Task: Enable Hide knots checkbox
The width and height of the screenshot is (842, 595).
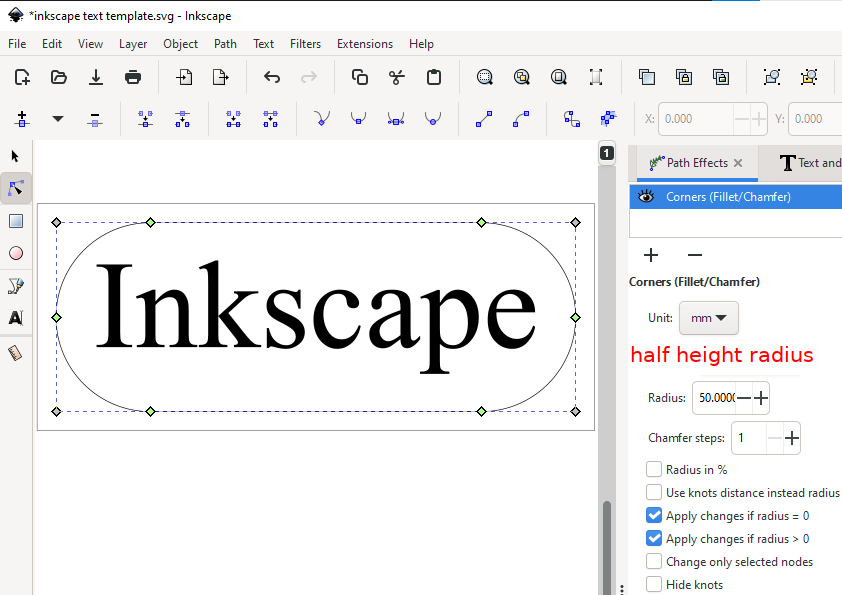Action: [x=654, y=584]
